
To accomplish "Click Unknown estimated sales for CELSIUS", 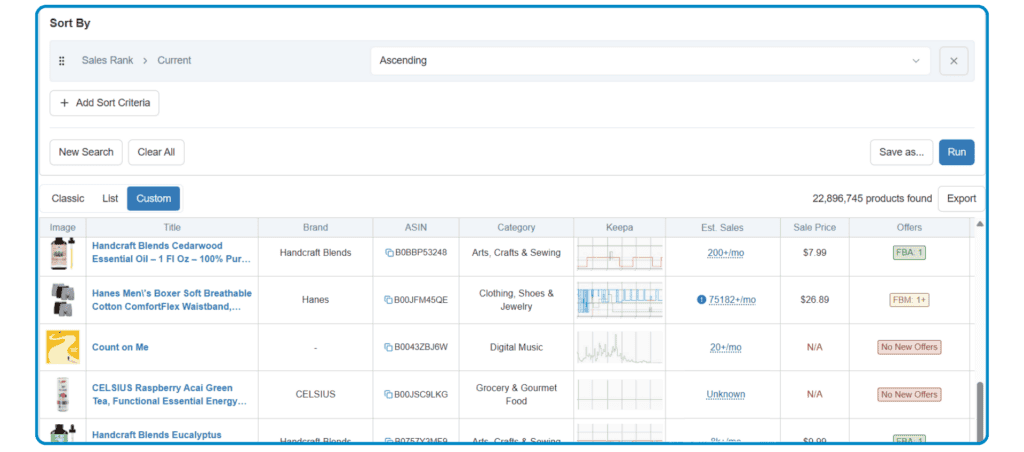I will click(x=726, y=395).
